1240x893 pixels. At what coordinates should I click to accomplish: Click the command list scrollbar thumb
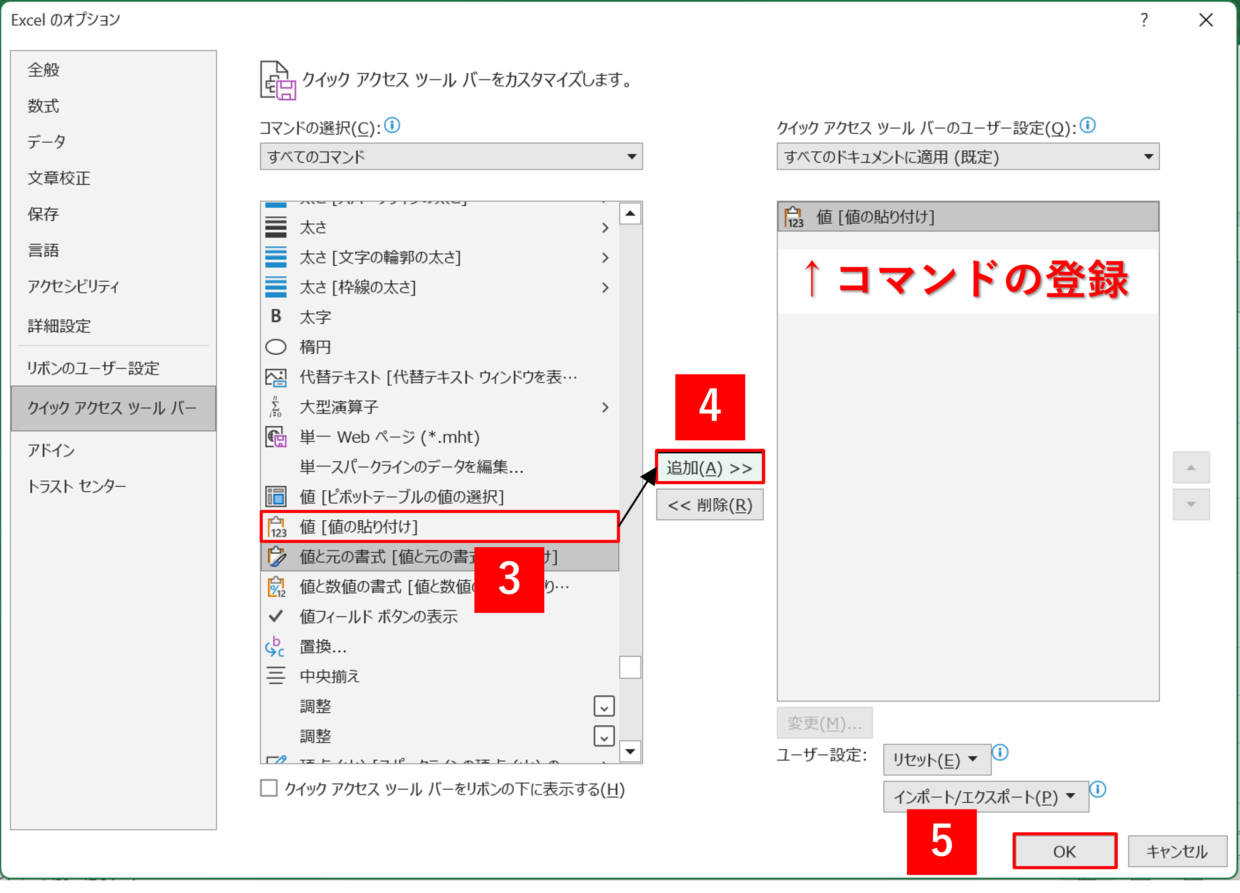coord(630,666)
